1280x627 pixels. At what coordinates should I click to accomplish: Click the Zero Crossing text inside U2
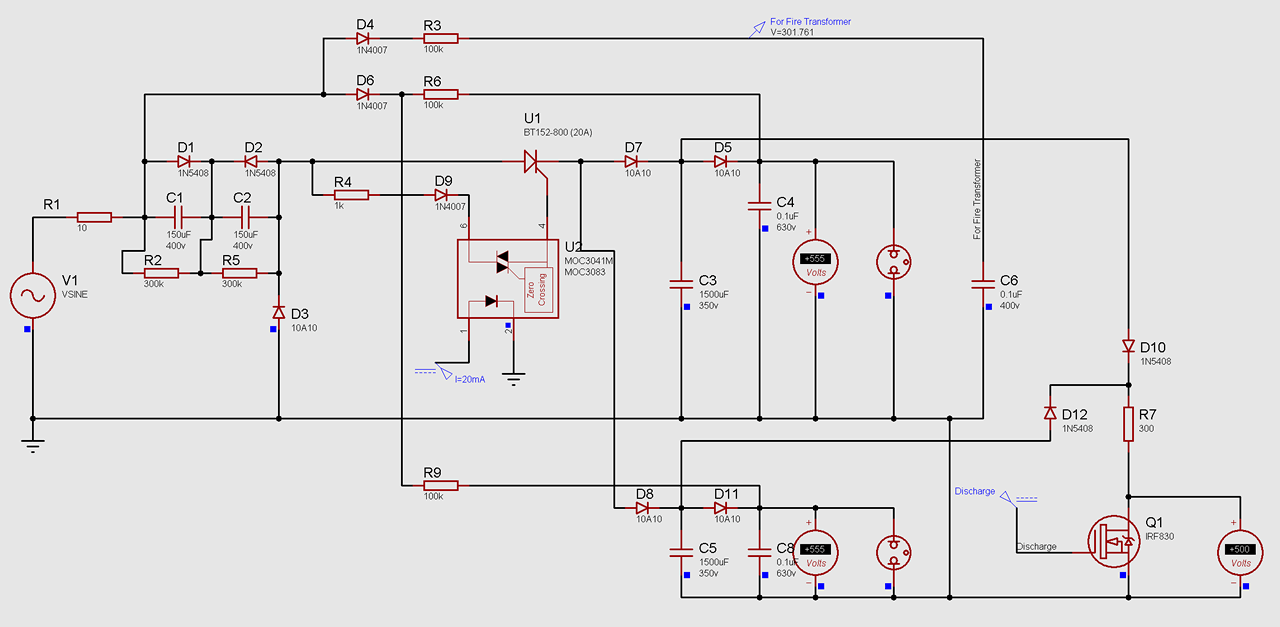pos(538,289)
